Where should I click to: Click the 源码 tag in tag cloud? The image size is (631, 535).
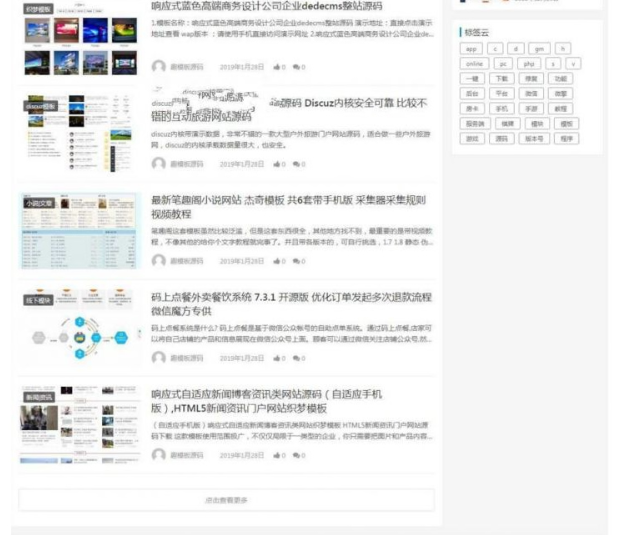(501, 139)
